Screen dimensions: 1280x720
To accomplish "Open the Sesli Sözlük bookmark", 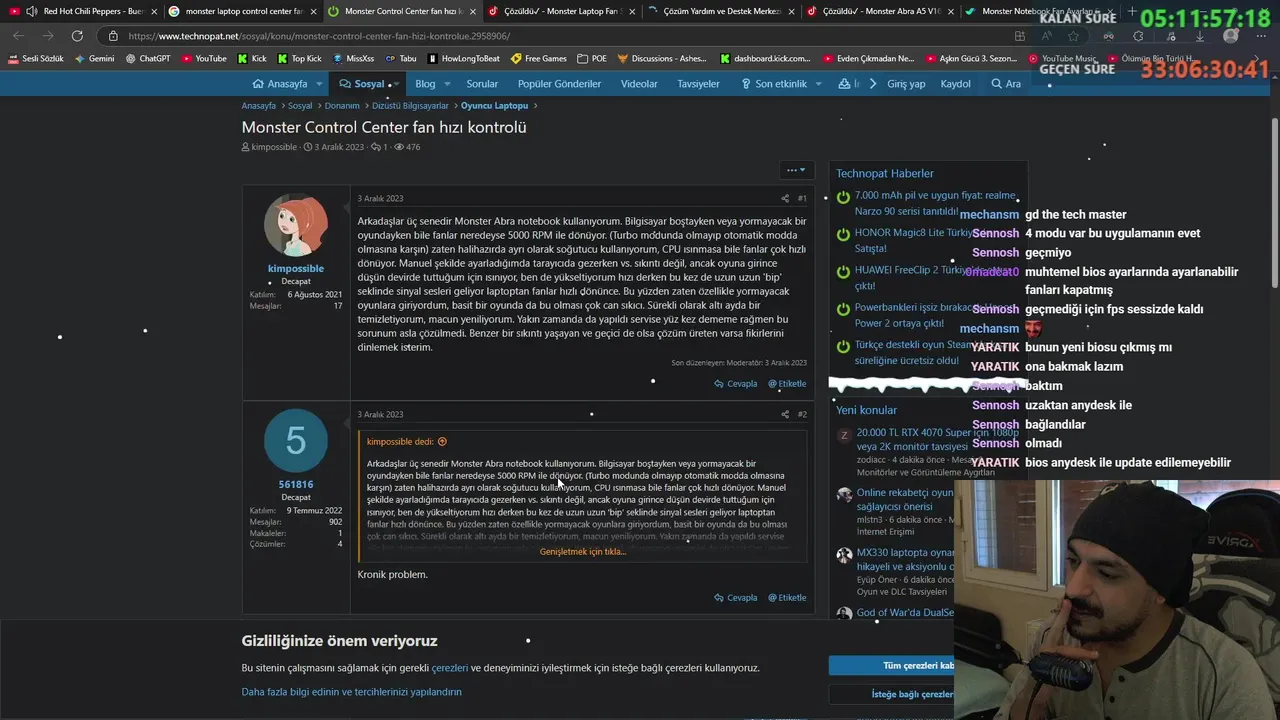I will pos(36,59).
